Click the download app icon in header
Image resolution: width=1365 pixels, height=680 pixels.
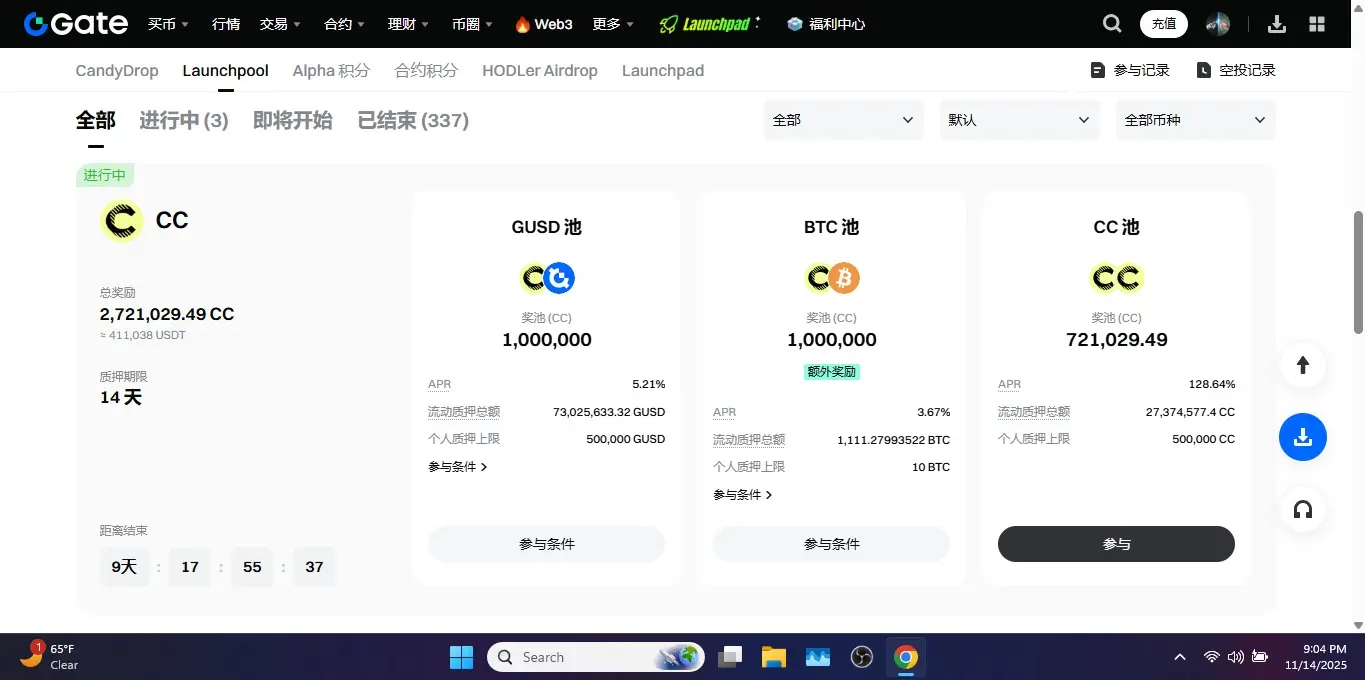coord(1277,24)
